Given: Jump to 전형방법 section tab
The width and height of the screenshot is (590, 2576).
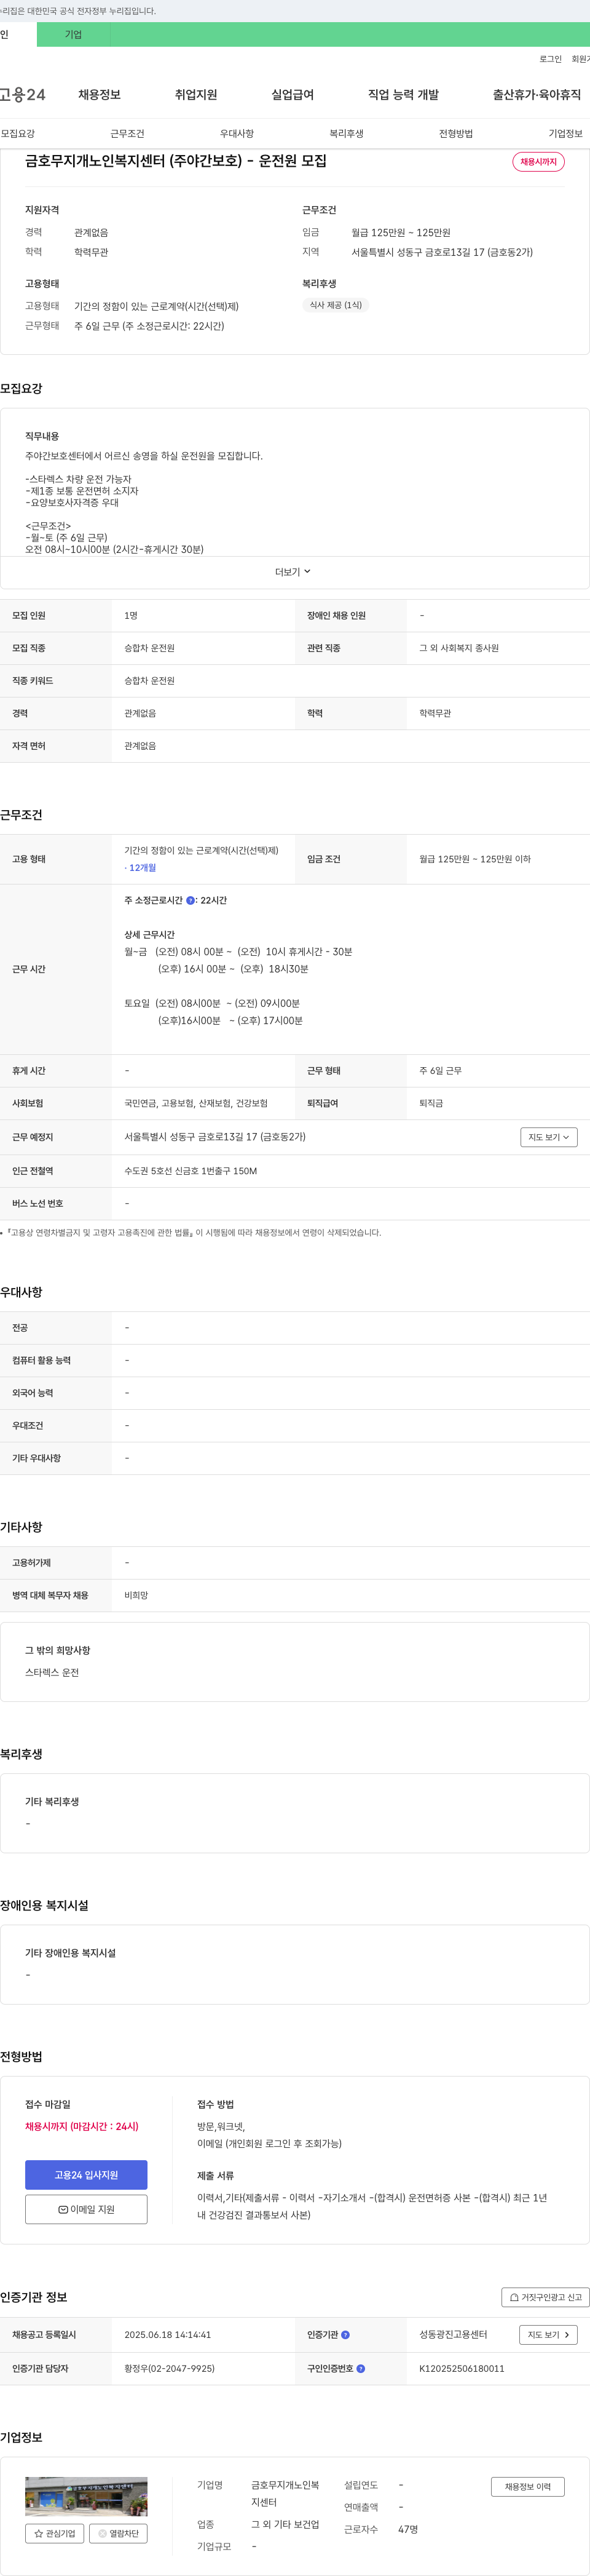Looking at the screenshot, I should [456, 134].
